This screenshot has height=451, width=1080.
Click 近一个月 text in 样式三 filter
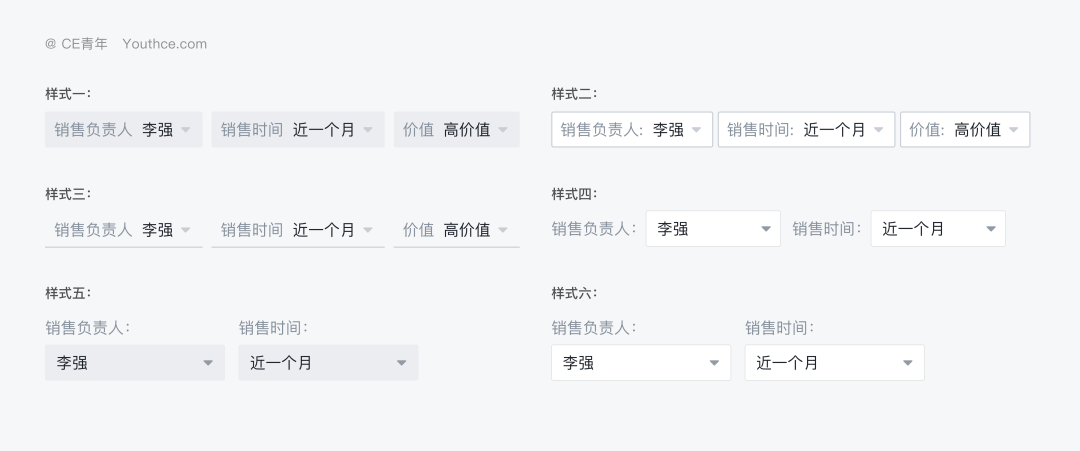324,230
